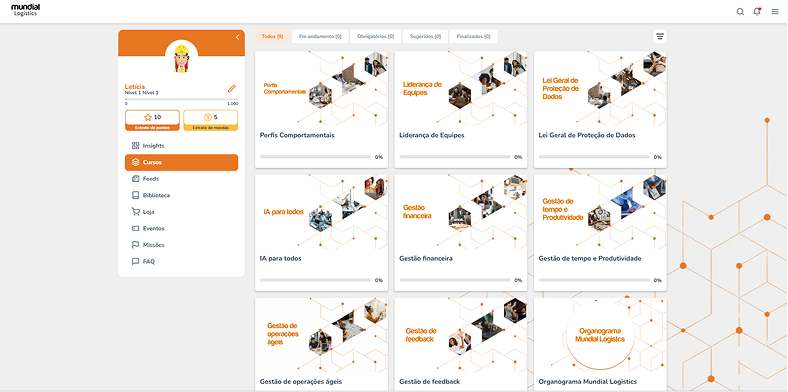Open FAQ menu label

coord(149,261)
